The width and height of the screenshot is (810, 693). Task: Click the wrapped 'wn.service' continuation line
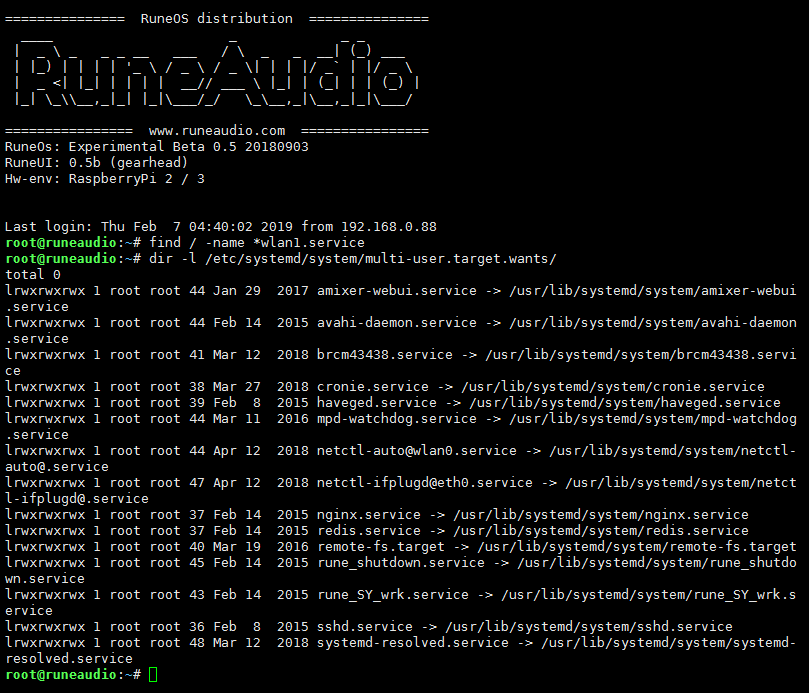44,579
